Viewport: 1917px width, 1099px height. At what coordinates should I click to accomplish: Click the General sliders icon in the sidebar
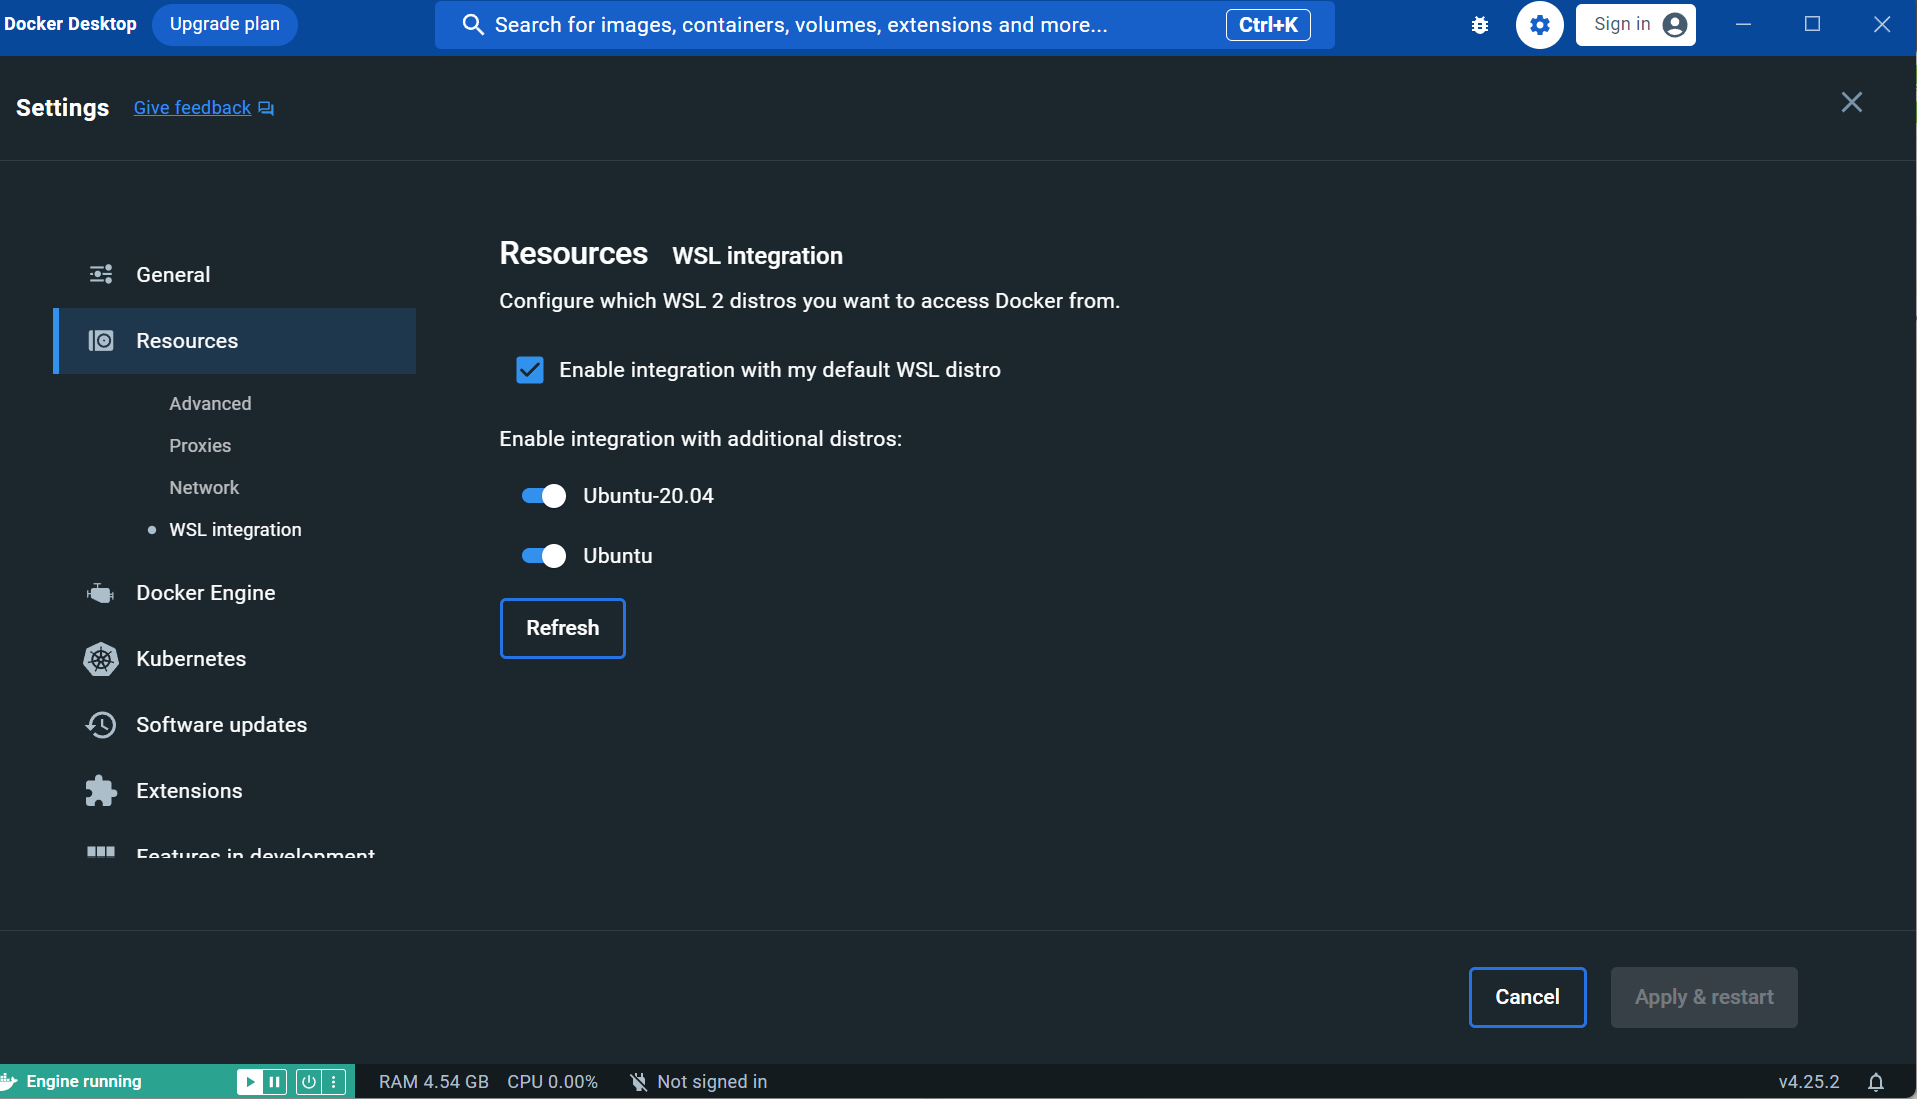101,274
